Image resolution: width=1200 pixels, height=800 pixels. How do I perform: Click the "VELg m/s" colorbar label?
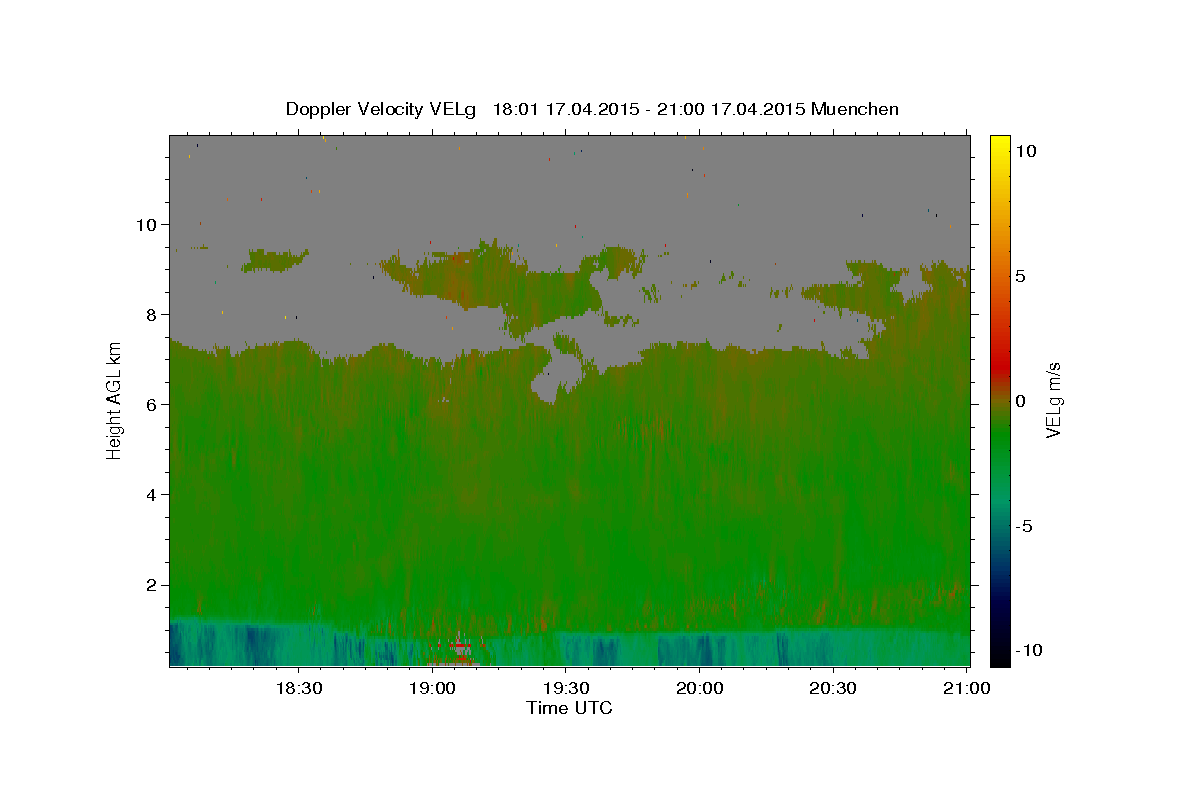tap(1054, 402)
